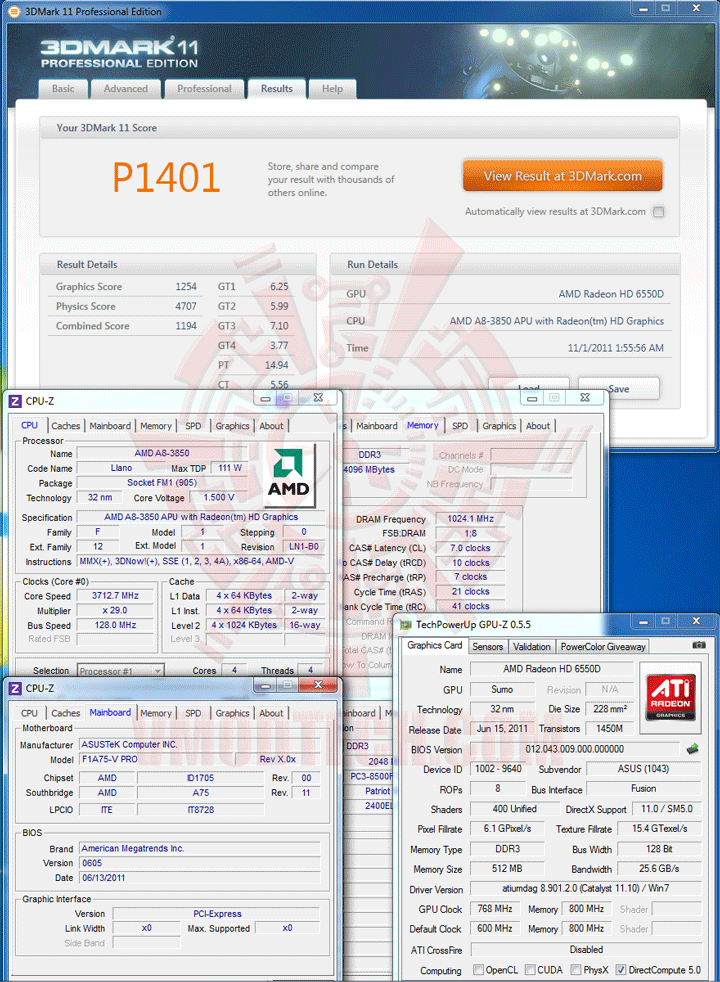Click the GPU-Z title bar icon
The height and width of the screenshot is (982, 720).
406,624
